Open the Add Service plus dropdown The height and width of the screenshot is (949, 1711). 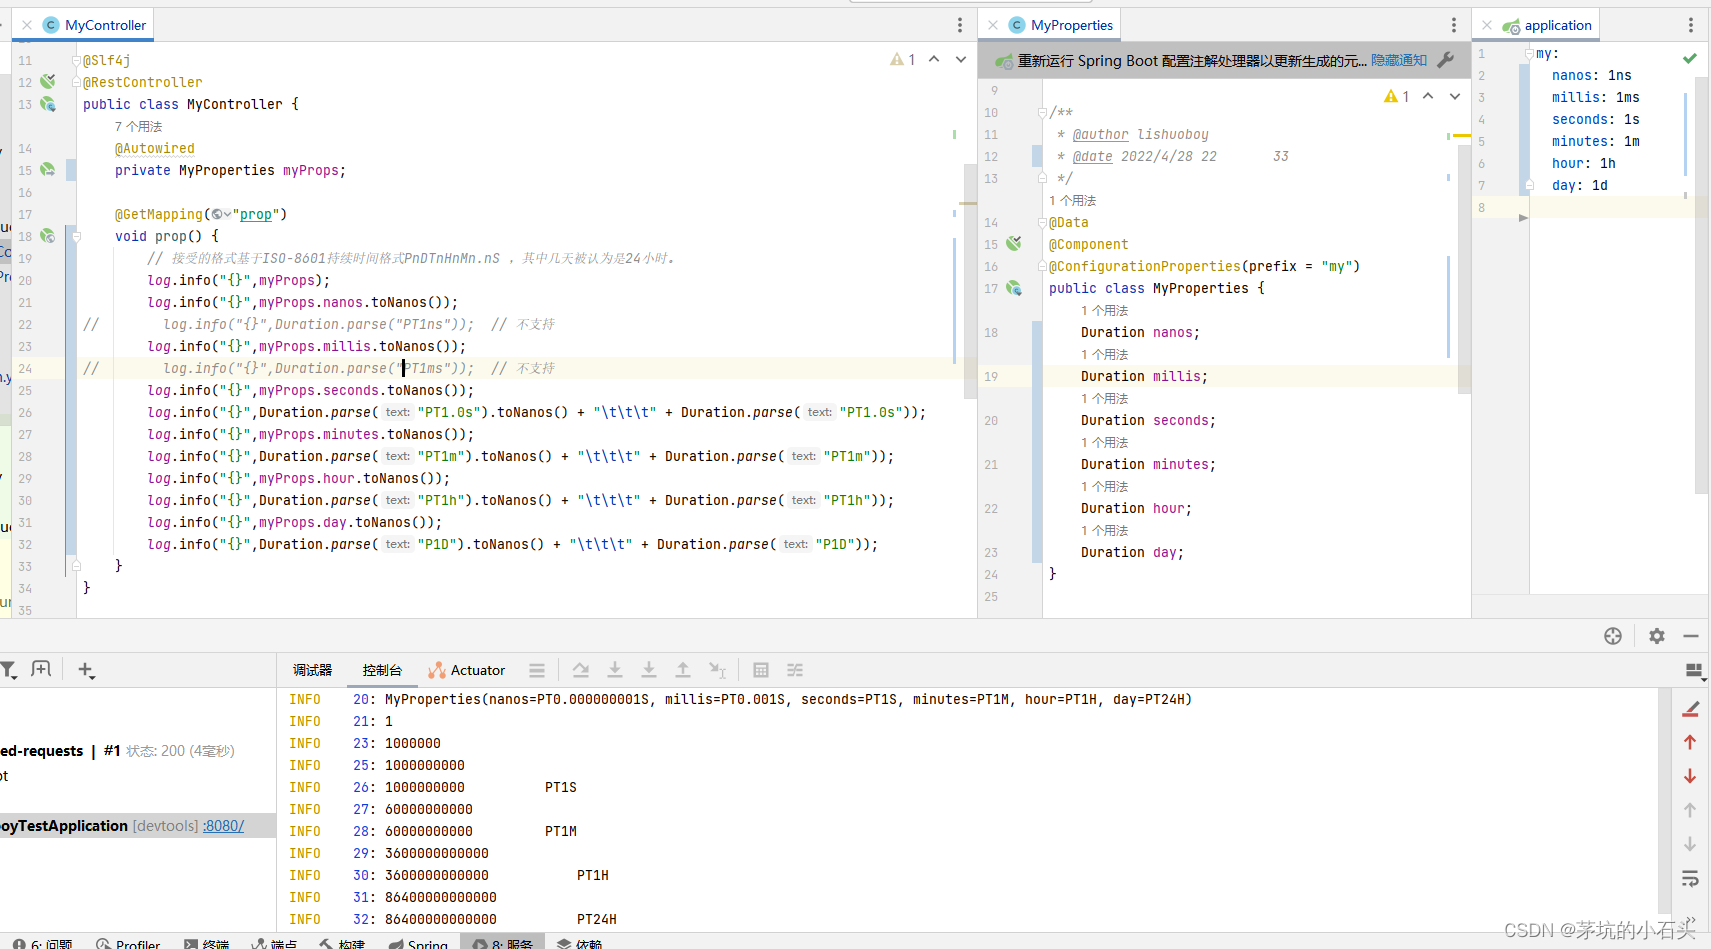tap(86, 670)
